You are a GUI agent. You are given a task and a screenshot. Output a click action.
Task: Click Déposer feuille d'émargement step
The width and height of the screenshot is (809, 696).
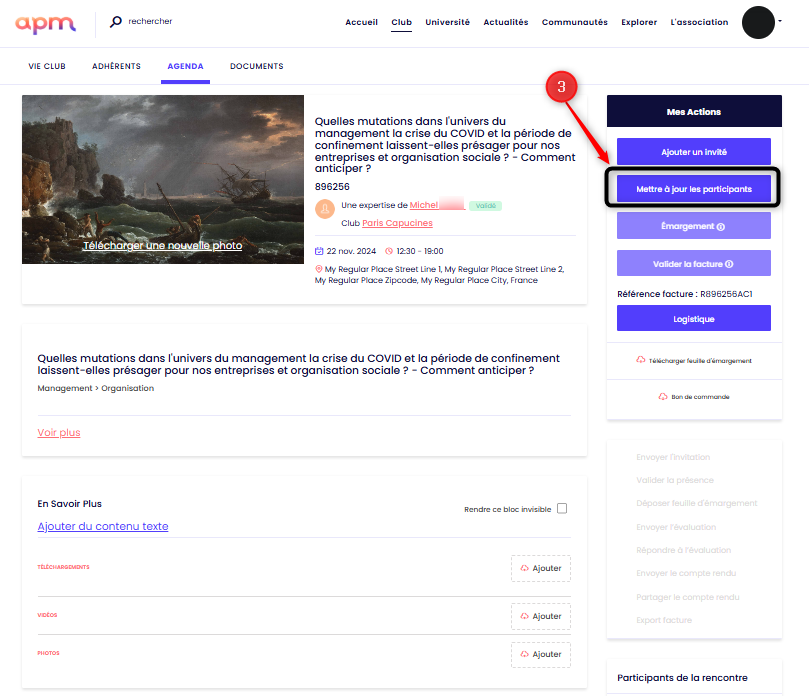[x=697, y=503]
